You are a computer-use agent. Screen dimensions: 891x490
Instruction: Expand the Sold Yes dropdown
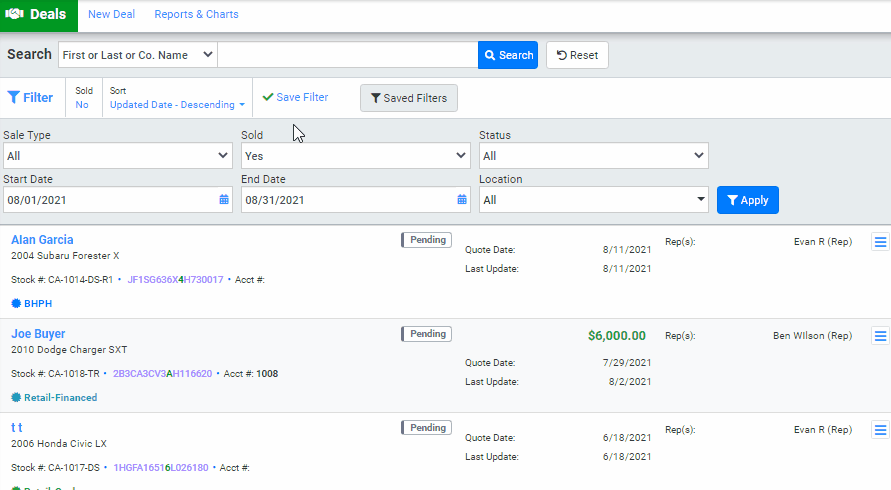click(x=356, y=156)
